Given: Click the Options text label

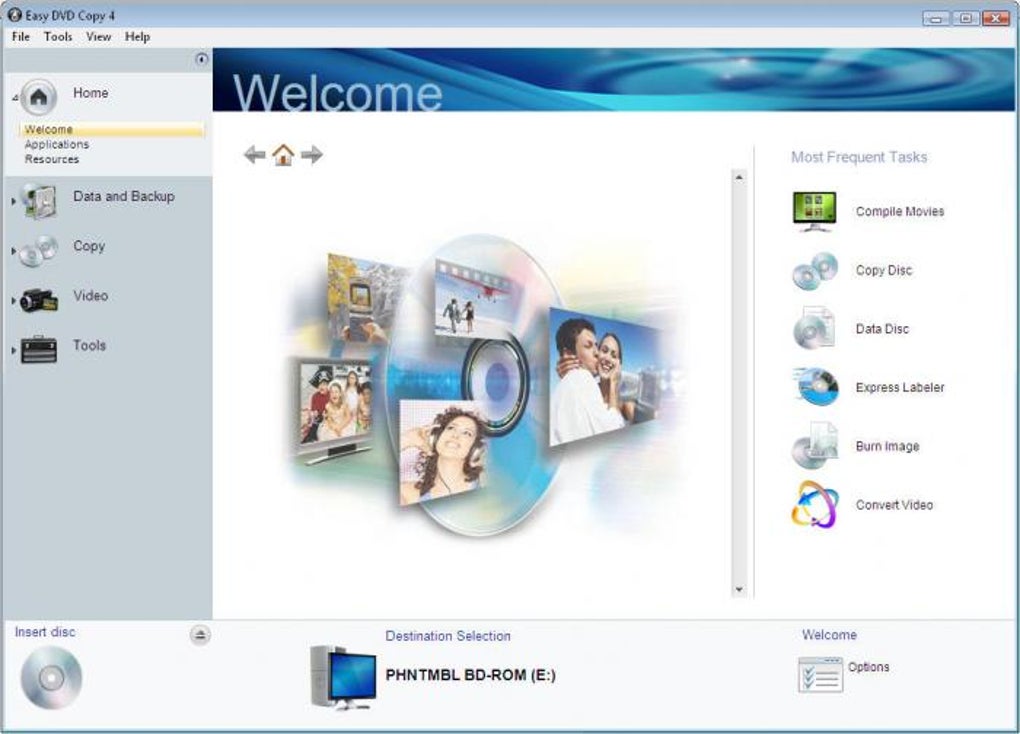Looking at the screenshot, I should [868, 667].
